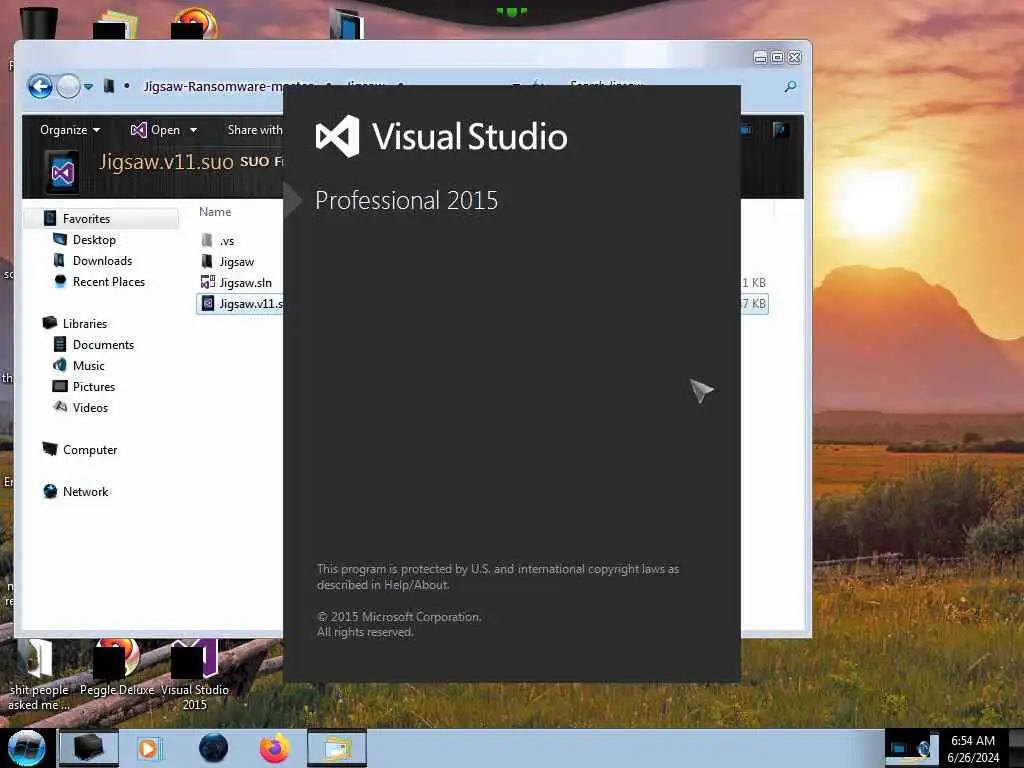This screenshot has height=768, width=1024.
Task: Click the Music library icon
Action: coord(59,365)
